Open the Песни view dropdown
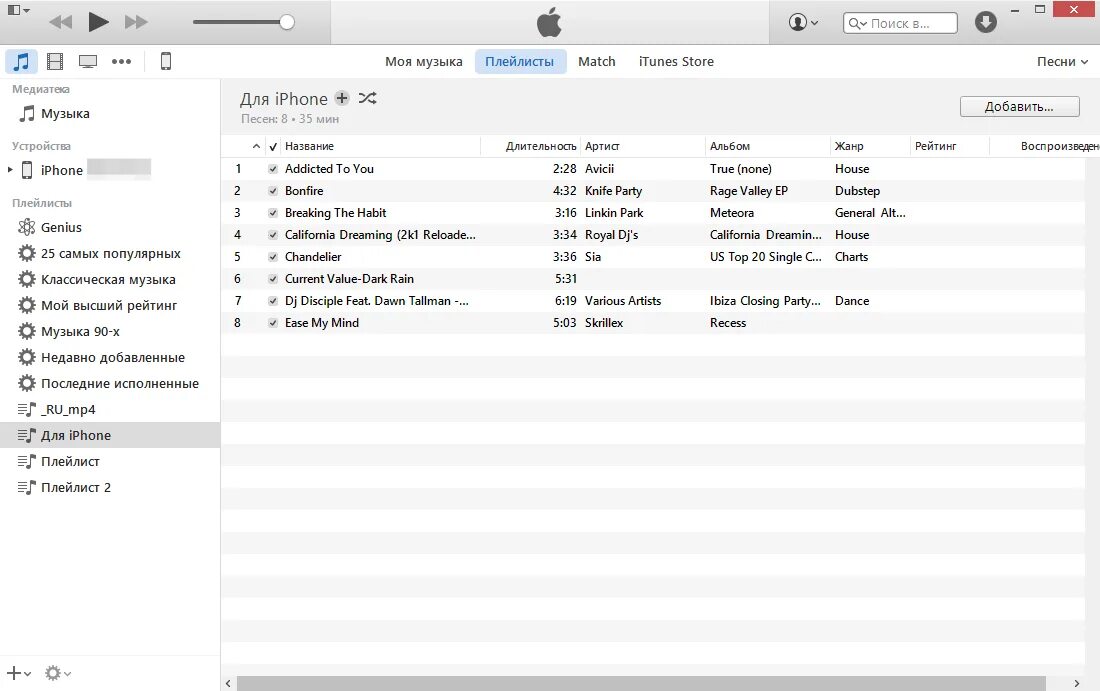 point(1062,62)
